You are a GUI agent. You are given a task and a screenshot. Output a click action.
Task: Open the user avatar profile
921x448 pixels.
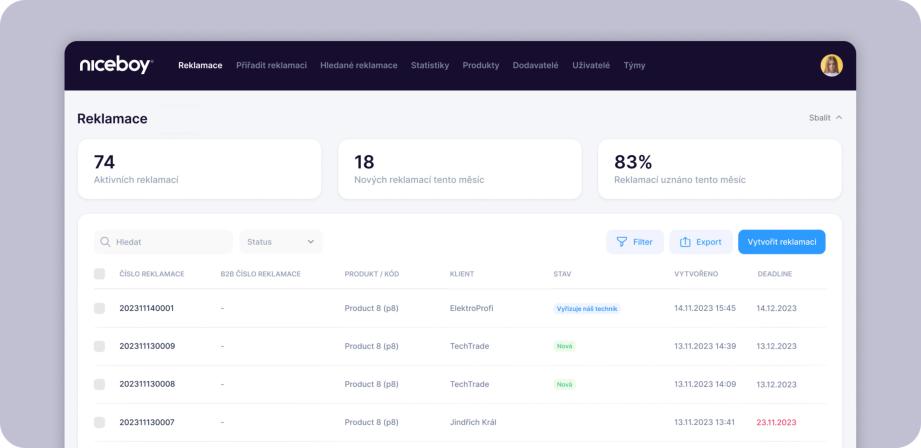pos(831,65)
